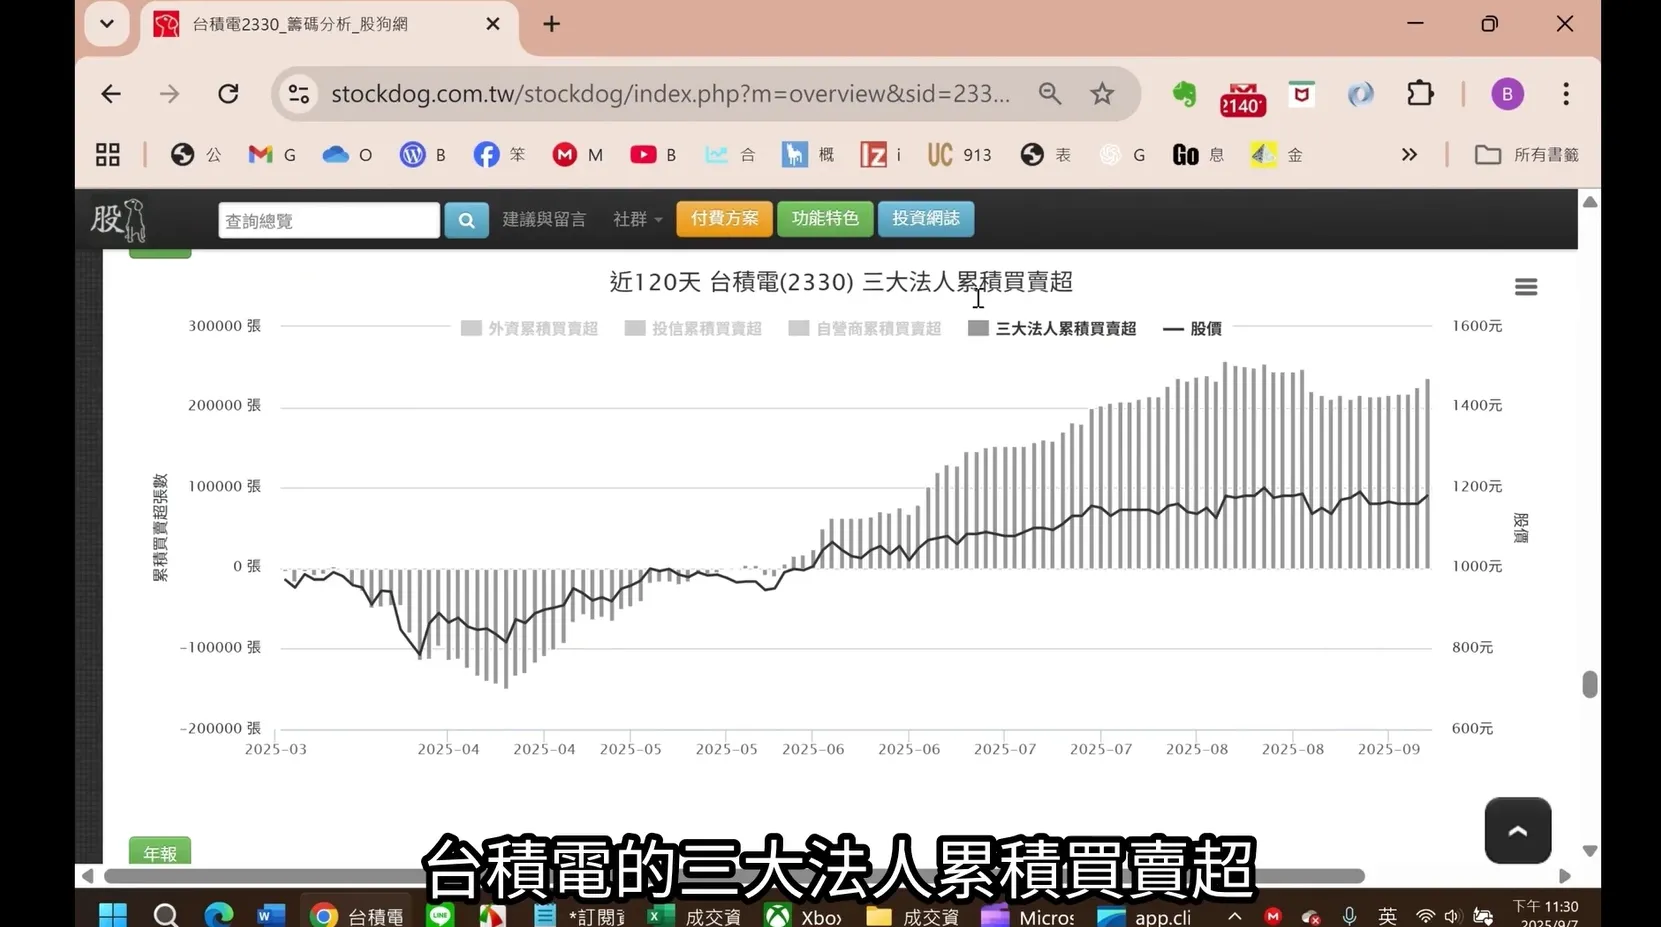This screenshot has width=1661, height=927.
Task: Toggle 投信累積買賣超 legend series
Action: tap(693, 329)
